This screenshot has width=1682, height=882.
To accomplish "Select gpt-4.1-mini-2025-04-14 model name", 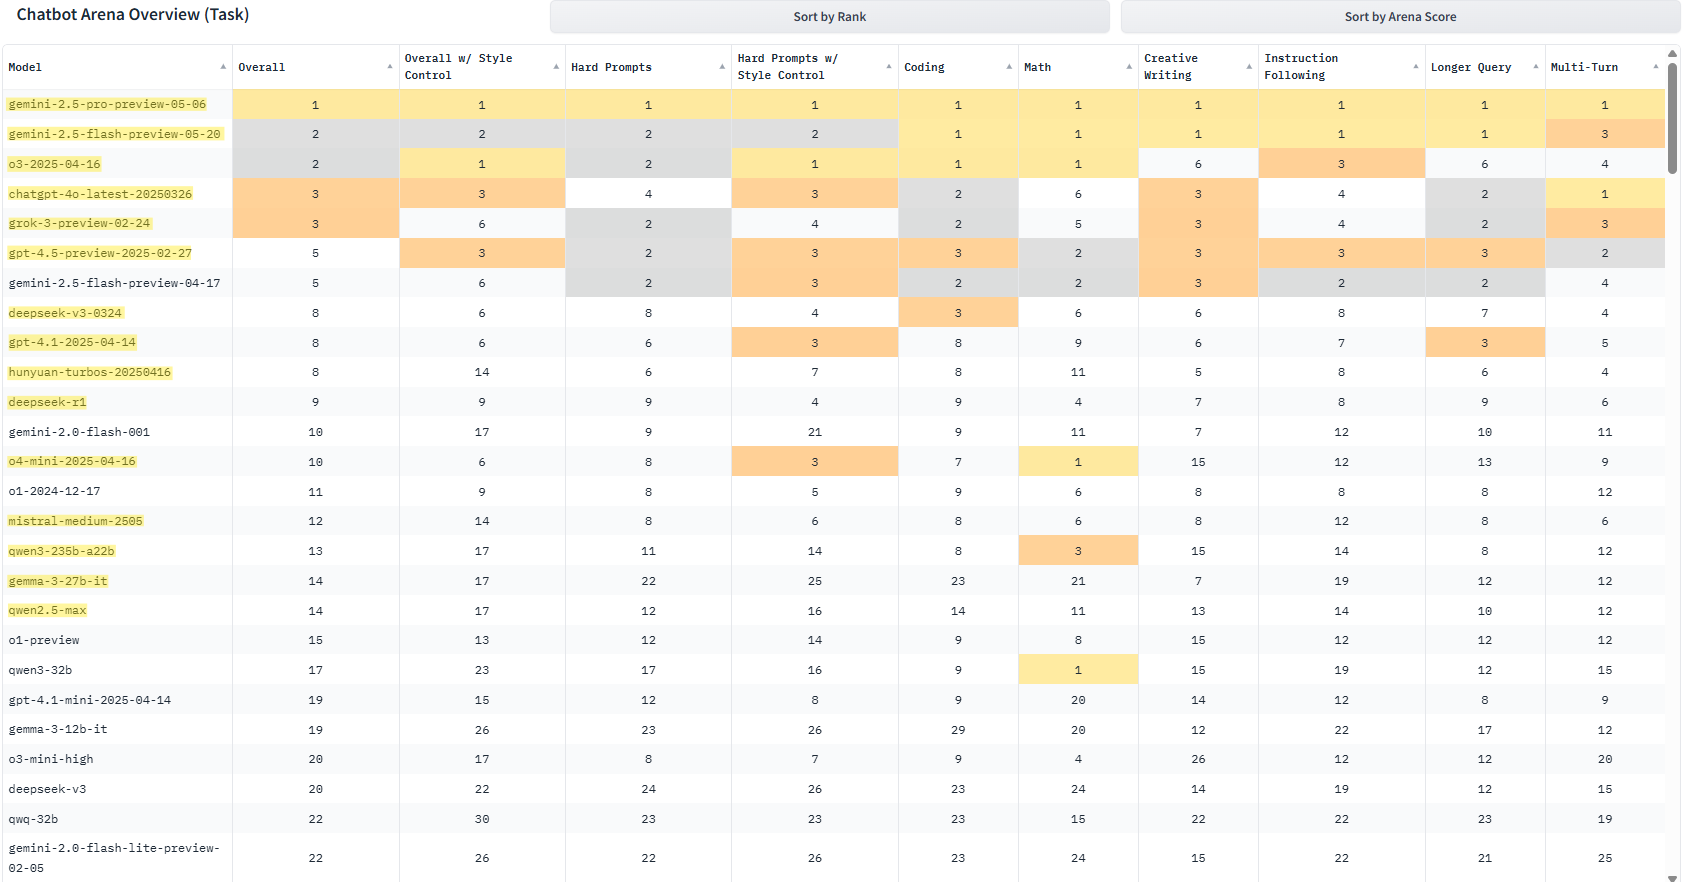I will [x=90, y=700].
